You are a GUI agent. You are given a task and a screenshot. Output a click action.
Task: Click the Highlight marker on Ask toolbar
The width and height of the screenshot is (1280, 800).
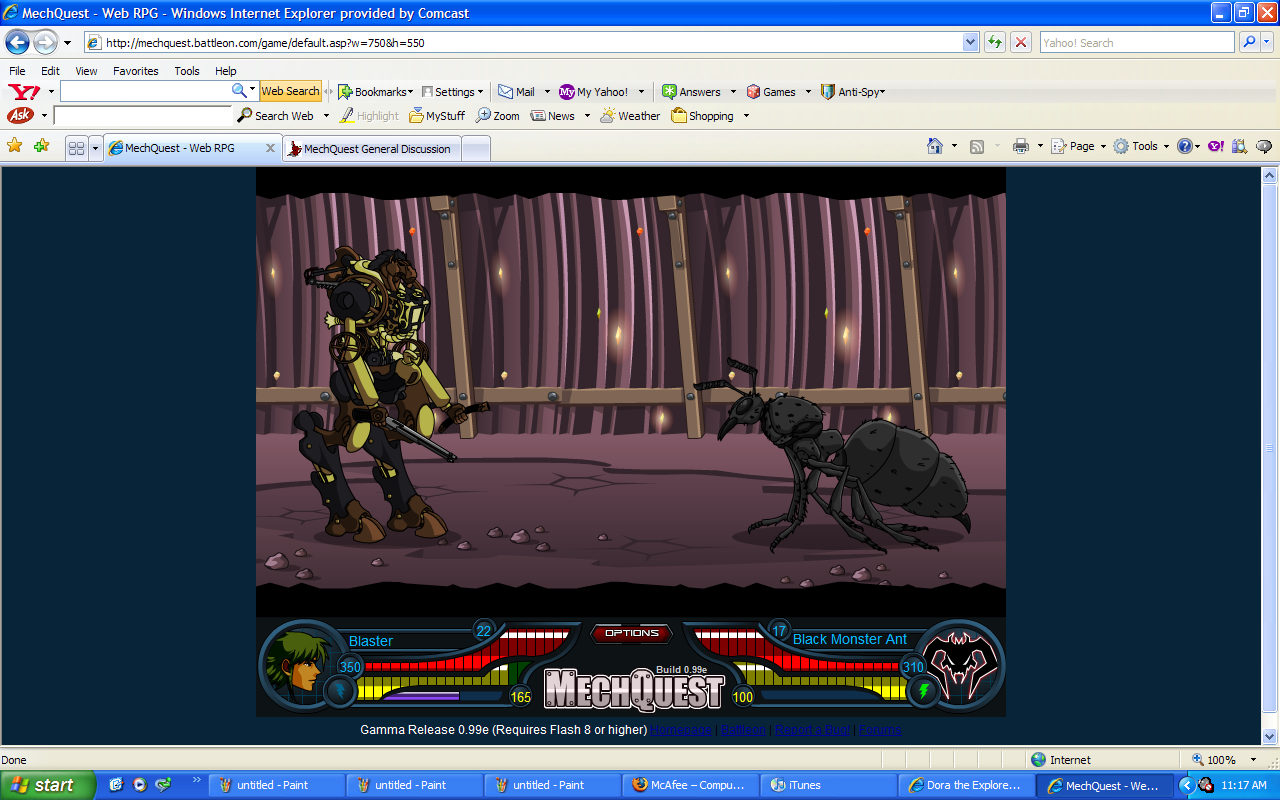(369, 116)
